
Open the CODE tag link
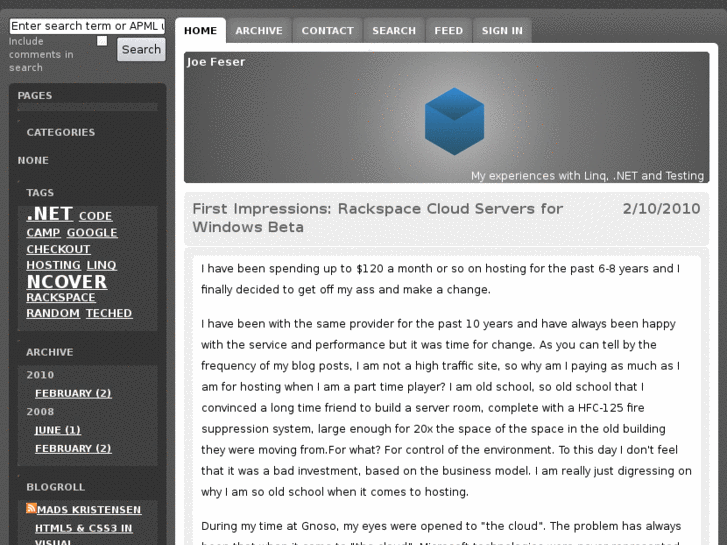(x=96, y=216)
